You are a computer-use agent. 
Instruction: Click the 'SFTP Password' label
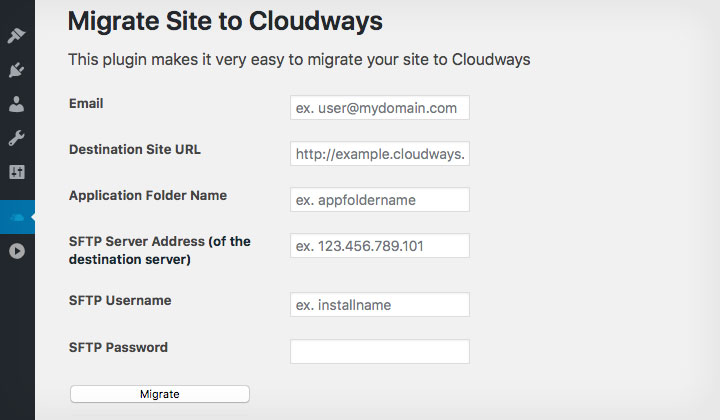click(x=118, y=347)
